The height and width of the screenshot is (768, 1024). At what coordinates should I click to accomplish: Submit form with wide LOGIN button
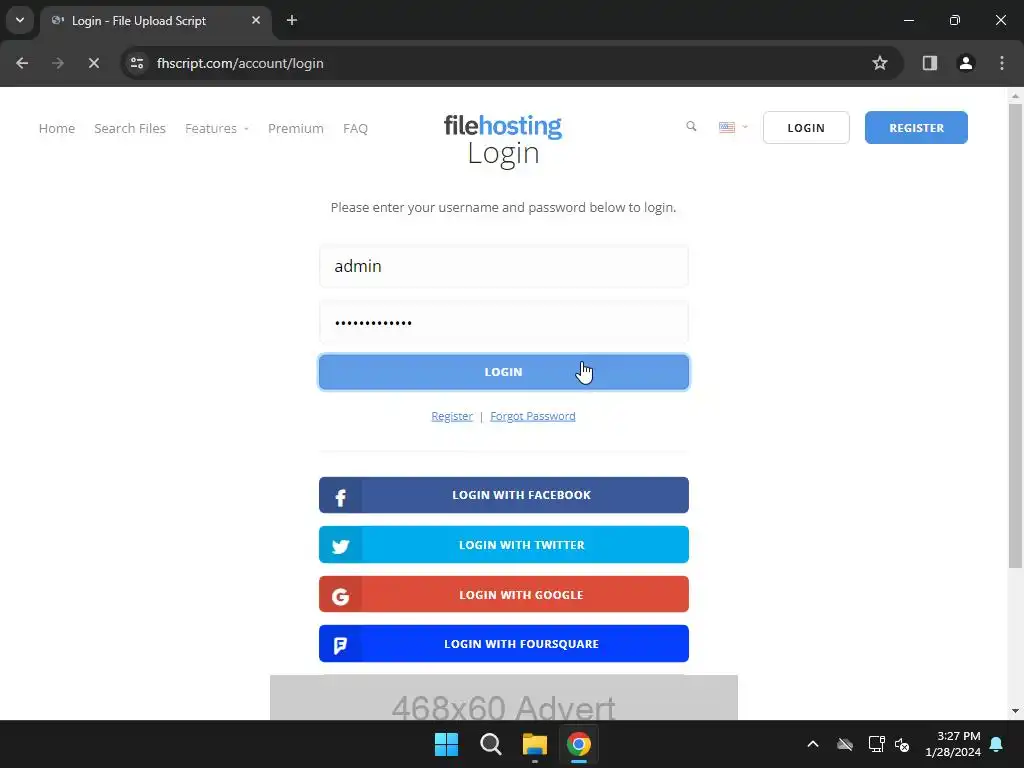504,372
